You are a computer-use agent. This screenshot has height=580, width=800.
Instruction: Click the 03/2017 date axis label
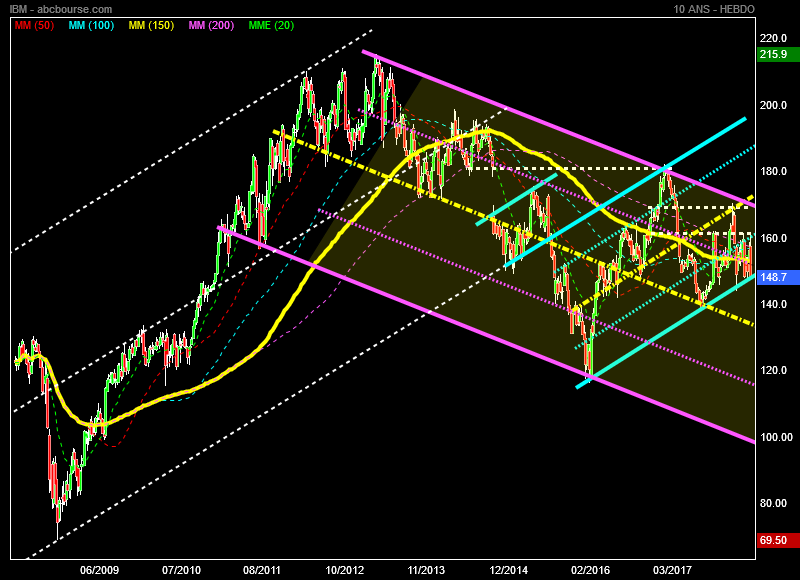[672, 570]
